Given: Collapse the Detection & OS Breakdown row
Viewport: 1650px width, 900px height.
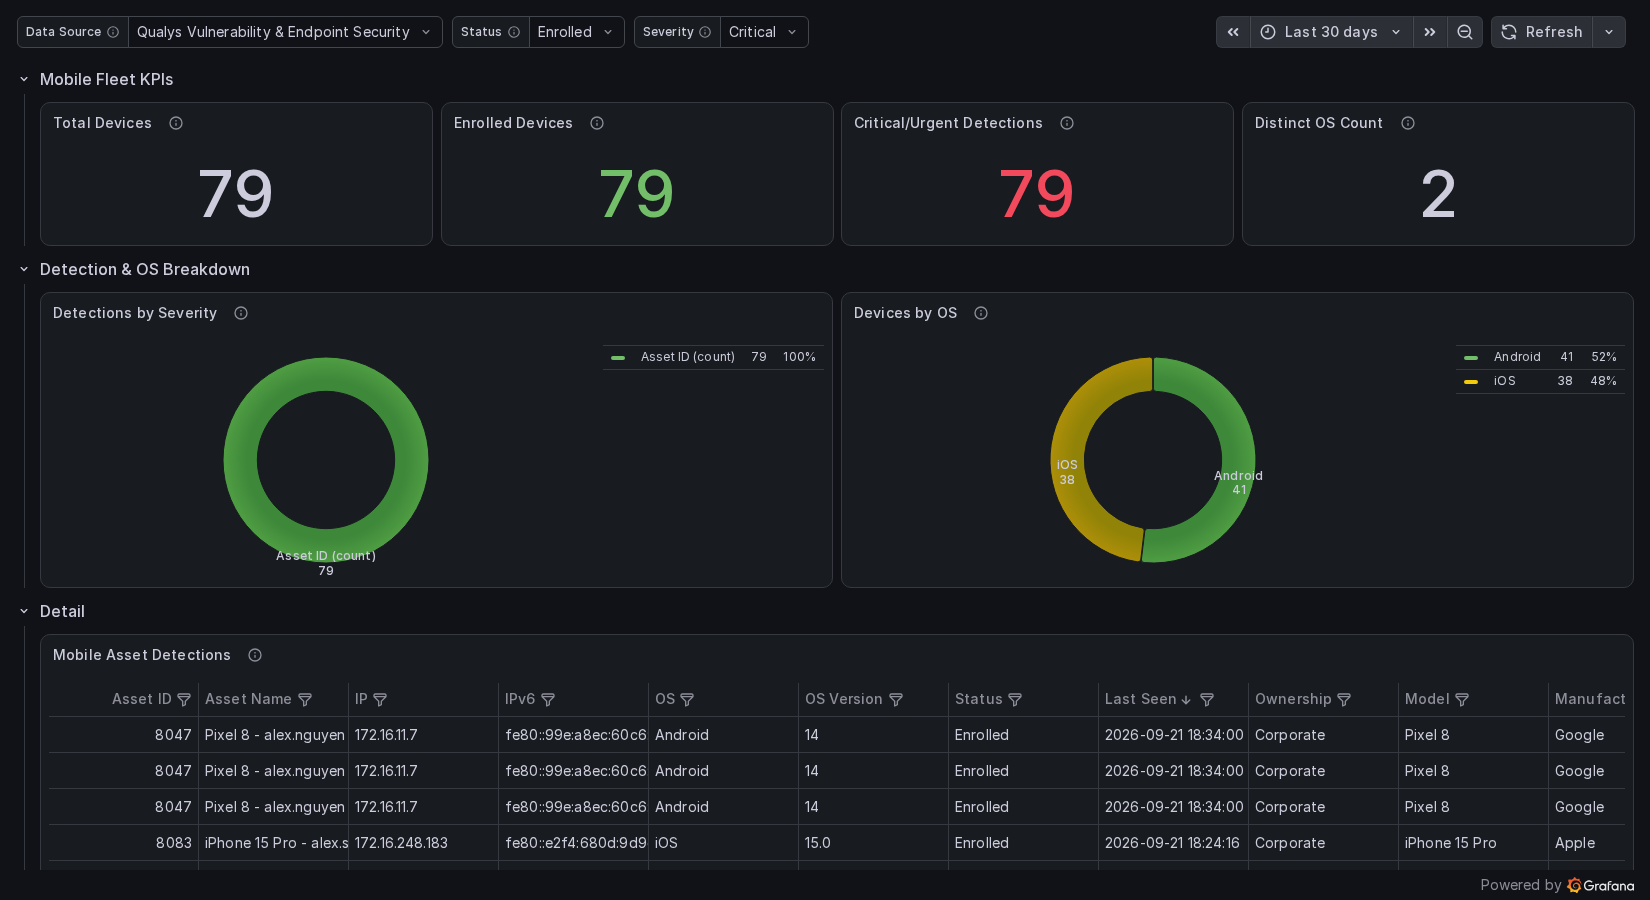Looking at the screenshot, I should pyautogui.click(x=24, y=269).
